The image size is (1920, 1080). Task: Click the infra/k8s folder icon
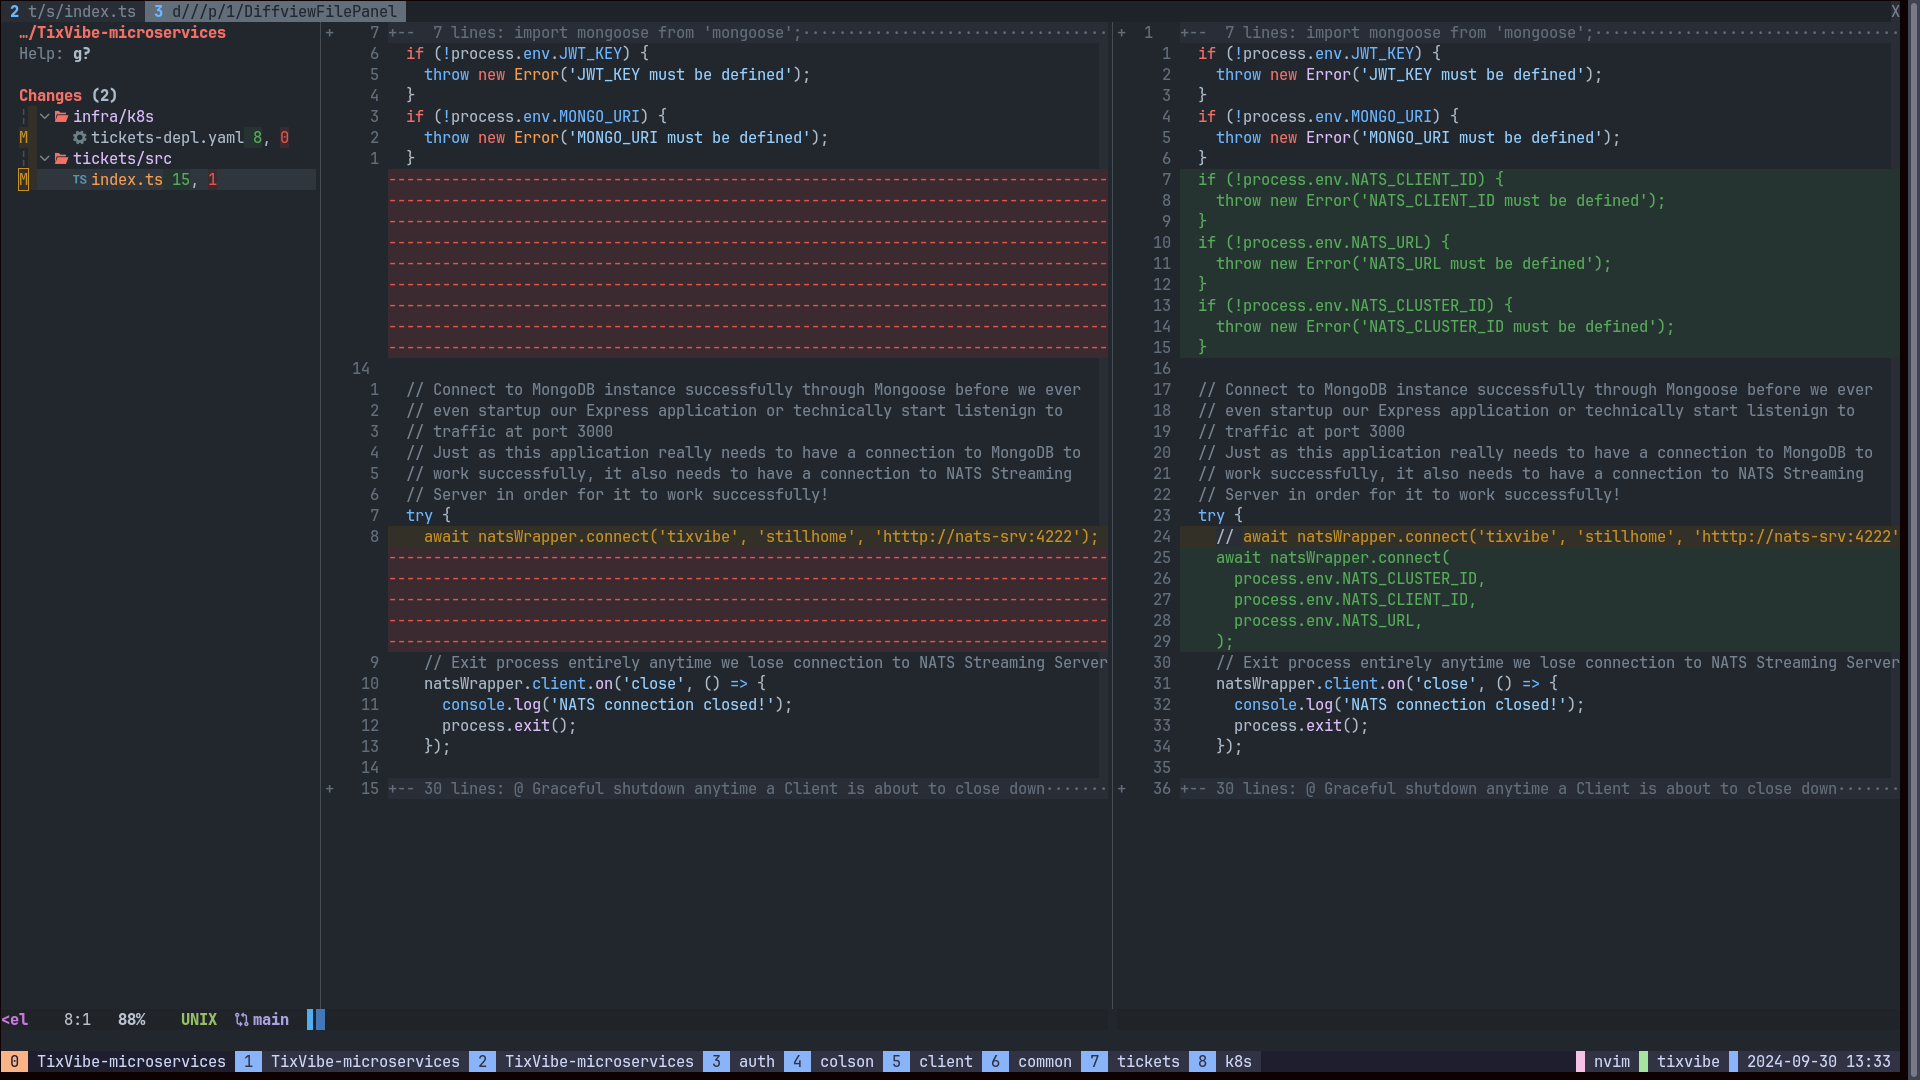62,117
